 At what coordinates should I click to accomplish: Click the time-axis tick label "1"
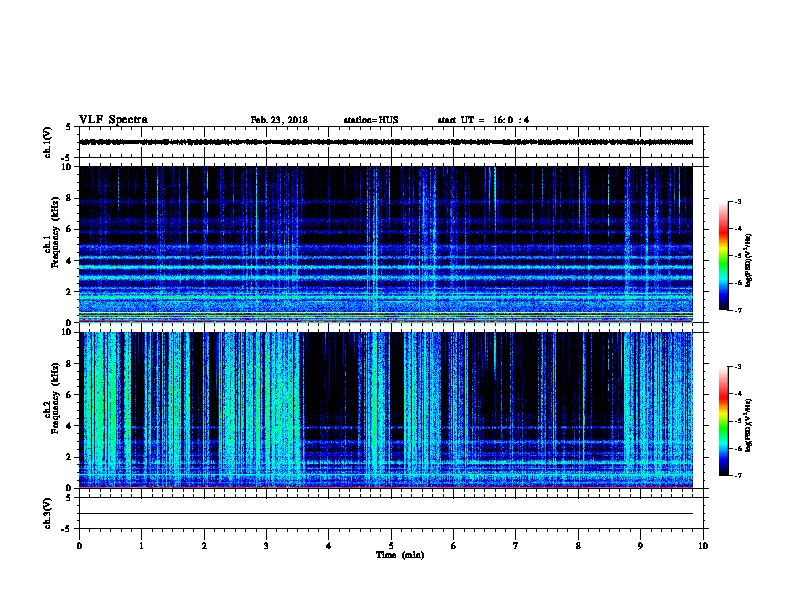[142, 546]
